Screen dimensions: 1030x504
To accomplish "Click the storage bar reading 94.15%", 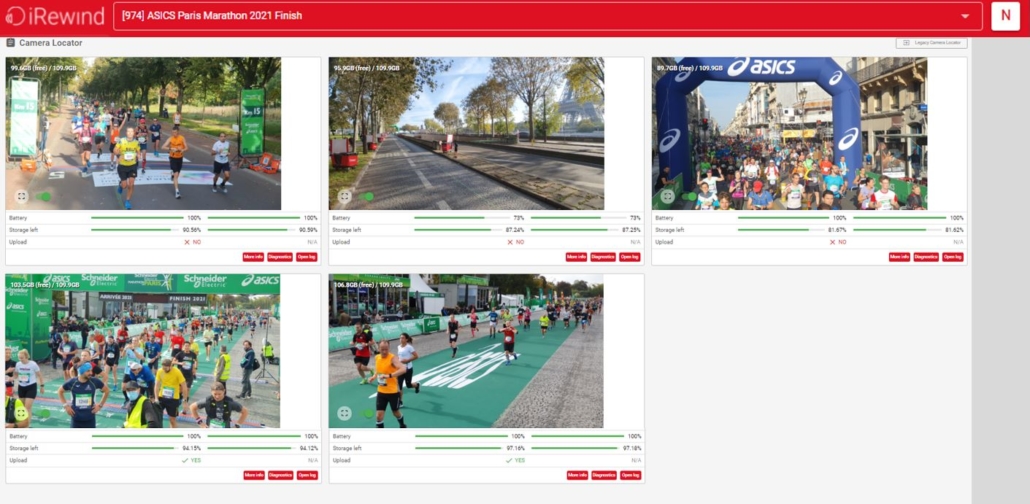I will point(135,448).
